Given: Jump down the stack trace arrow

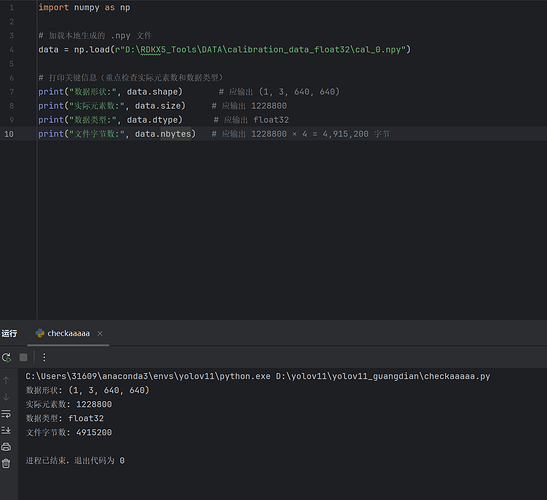Looking at the screenshot, I should coord(6,397).
